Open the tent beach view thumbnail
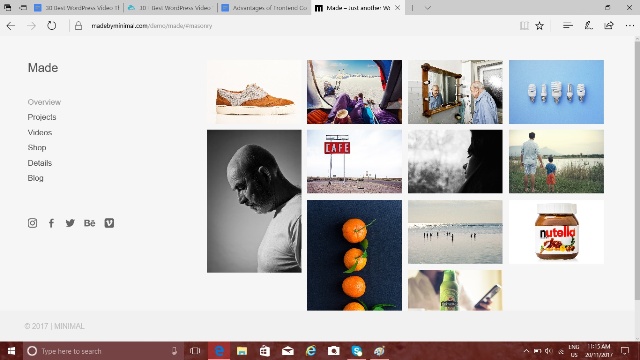The image size is (640, 360). 354,92
